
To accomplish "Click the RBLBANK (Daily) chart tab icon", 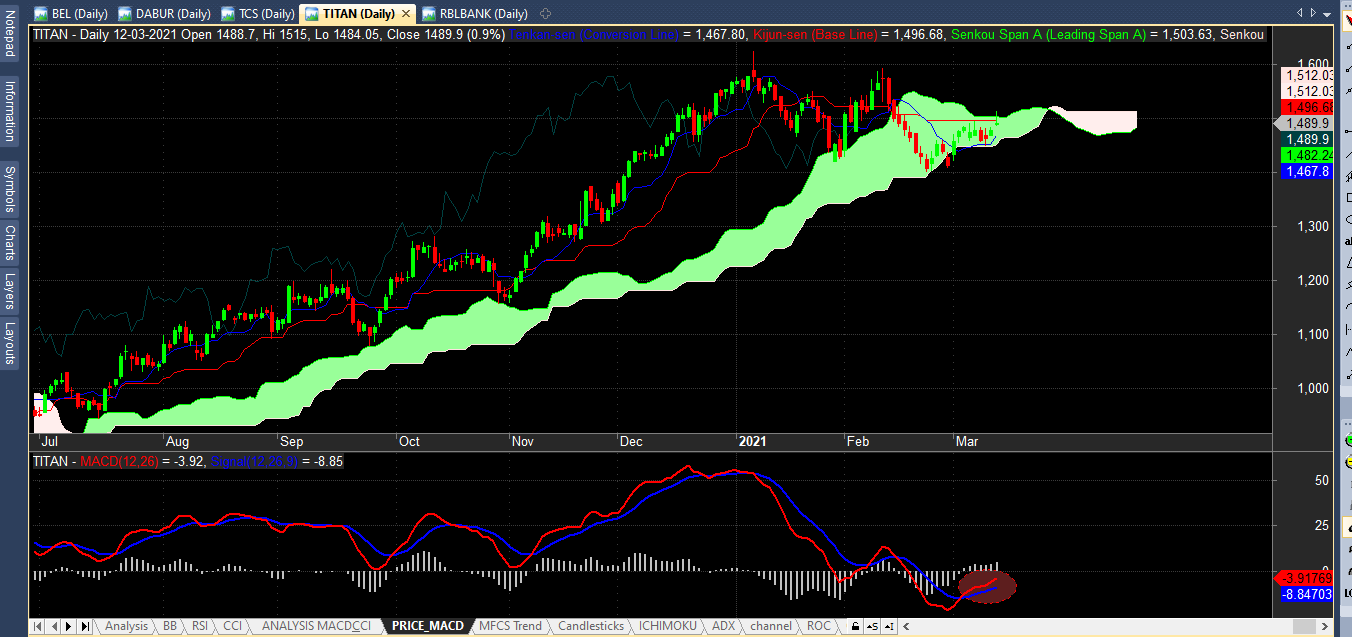I will [429, 14].
